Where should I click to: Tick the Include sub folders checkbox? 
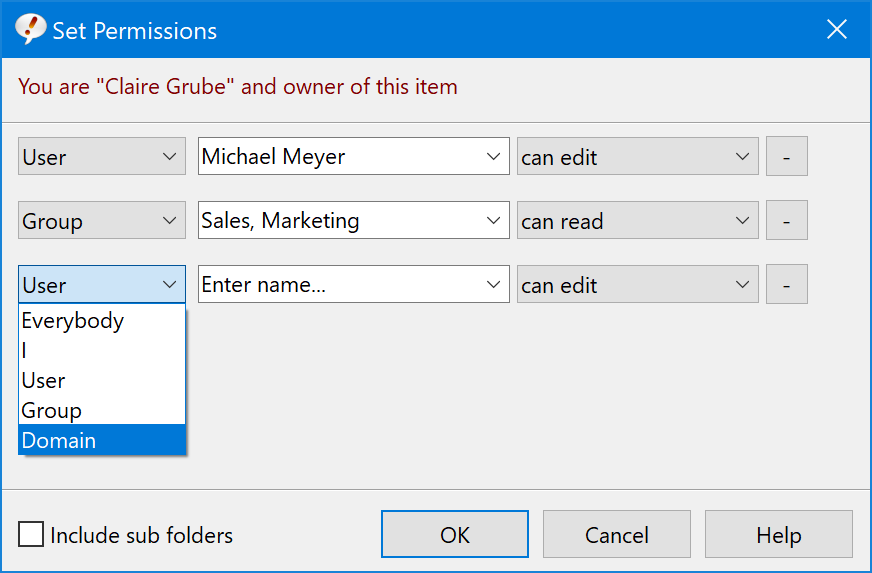pos(31,534)
